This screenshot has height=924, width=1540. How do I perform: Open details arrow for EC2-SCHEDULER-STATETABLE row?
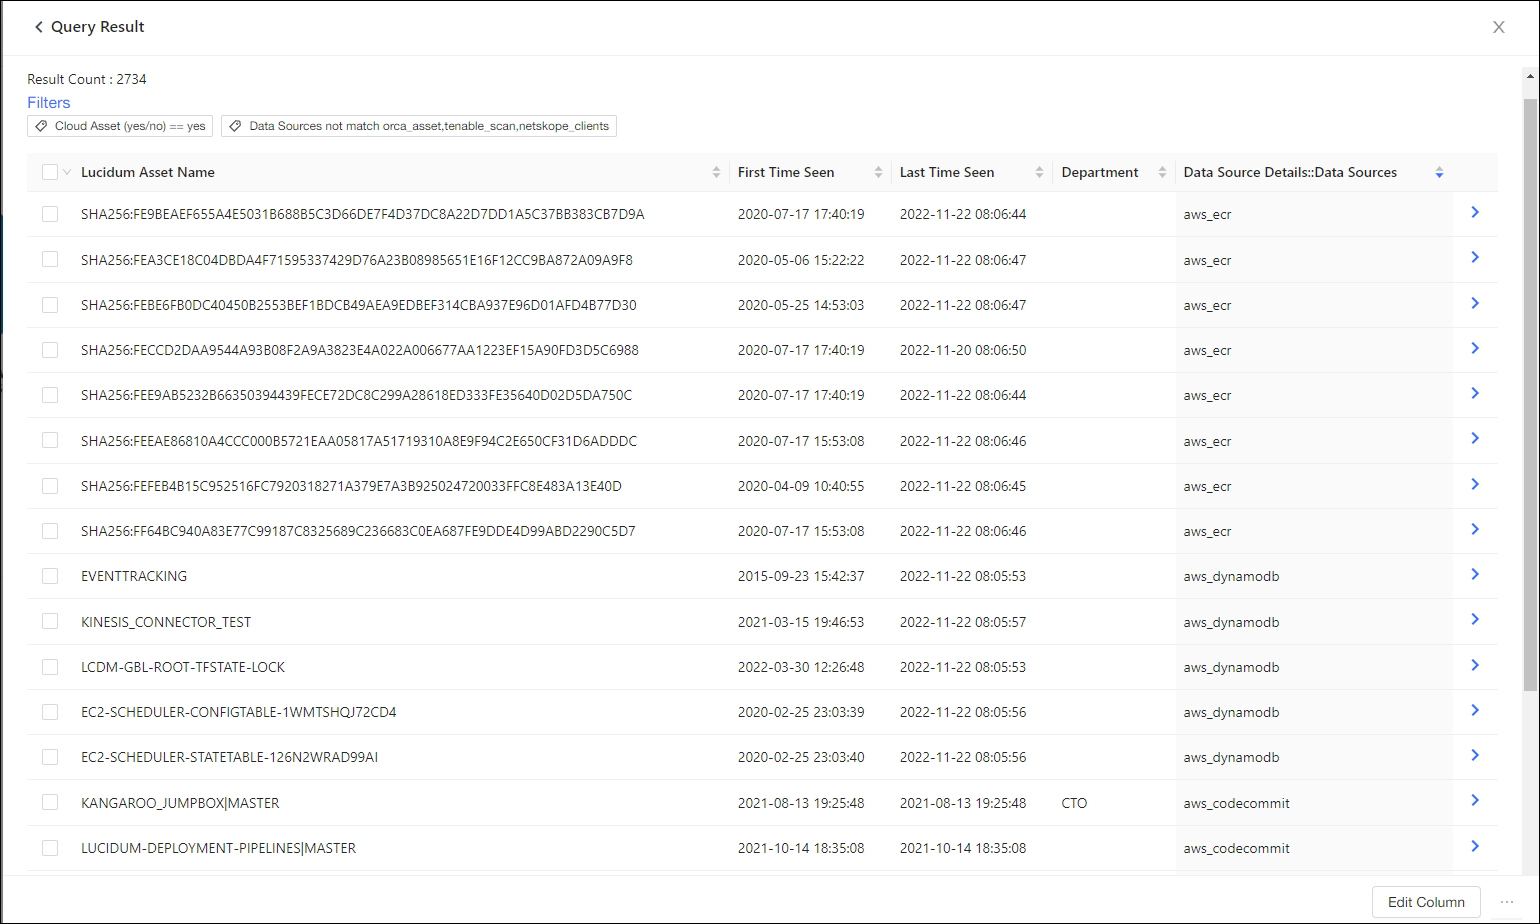1475,755
